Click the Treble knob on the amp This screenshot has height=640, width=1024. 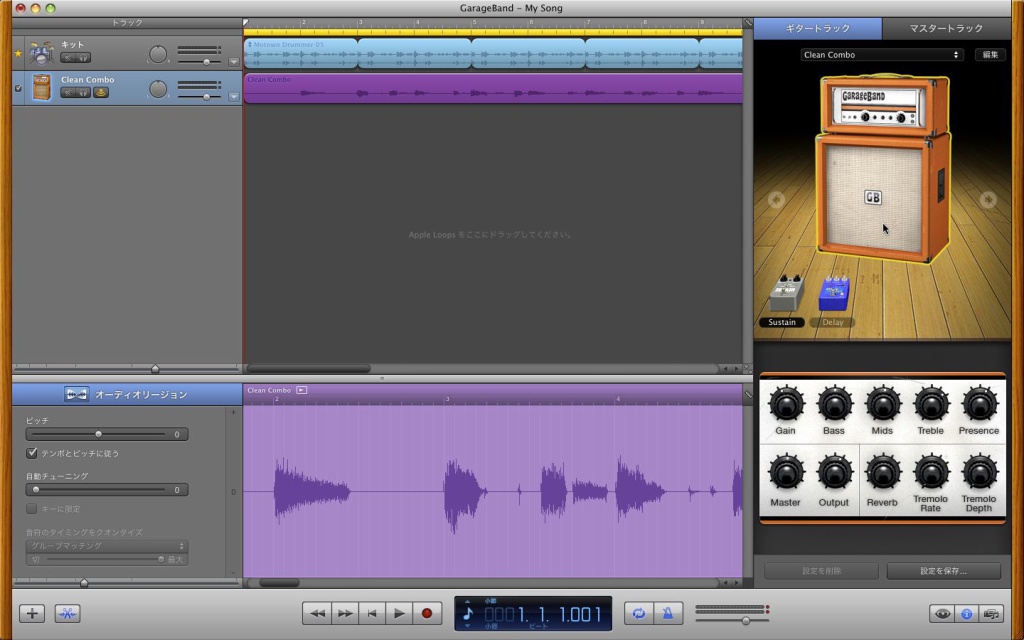pyautogui.click(x=931, y=404)
